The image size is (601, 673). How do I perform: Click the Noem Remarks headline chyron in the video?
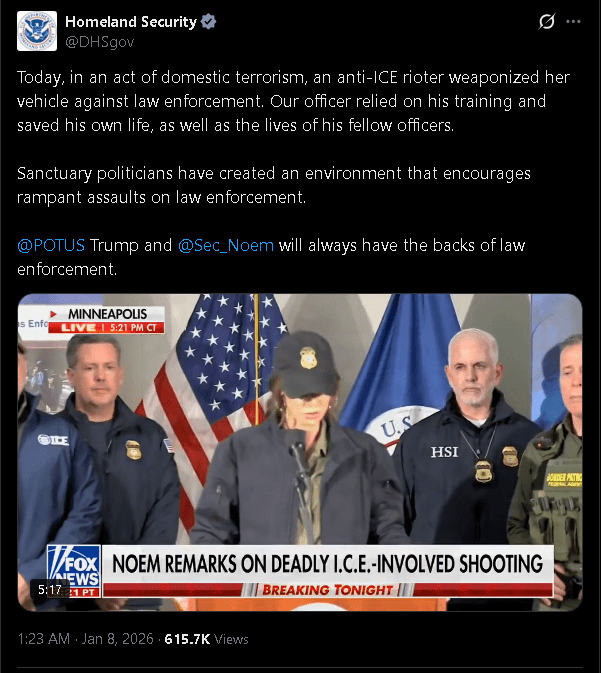[x=328, y=564]
